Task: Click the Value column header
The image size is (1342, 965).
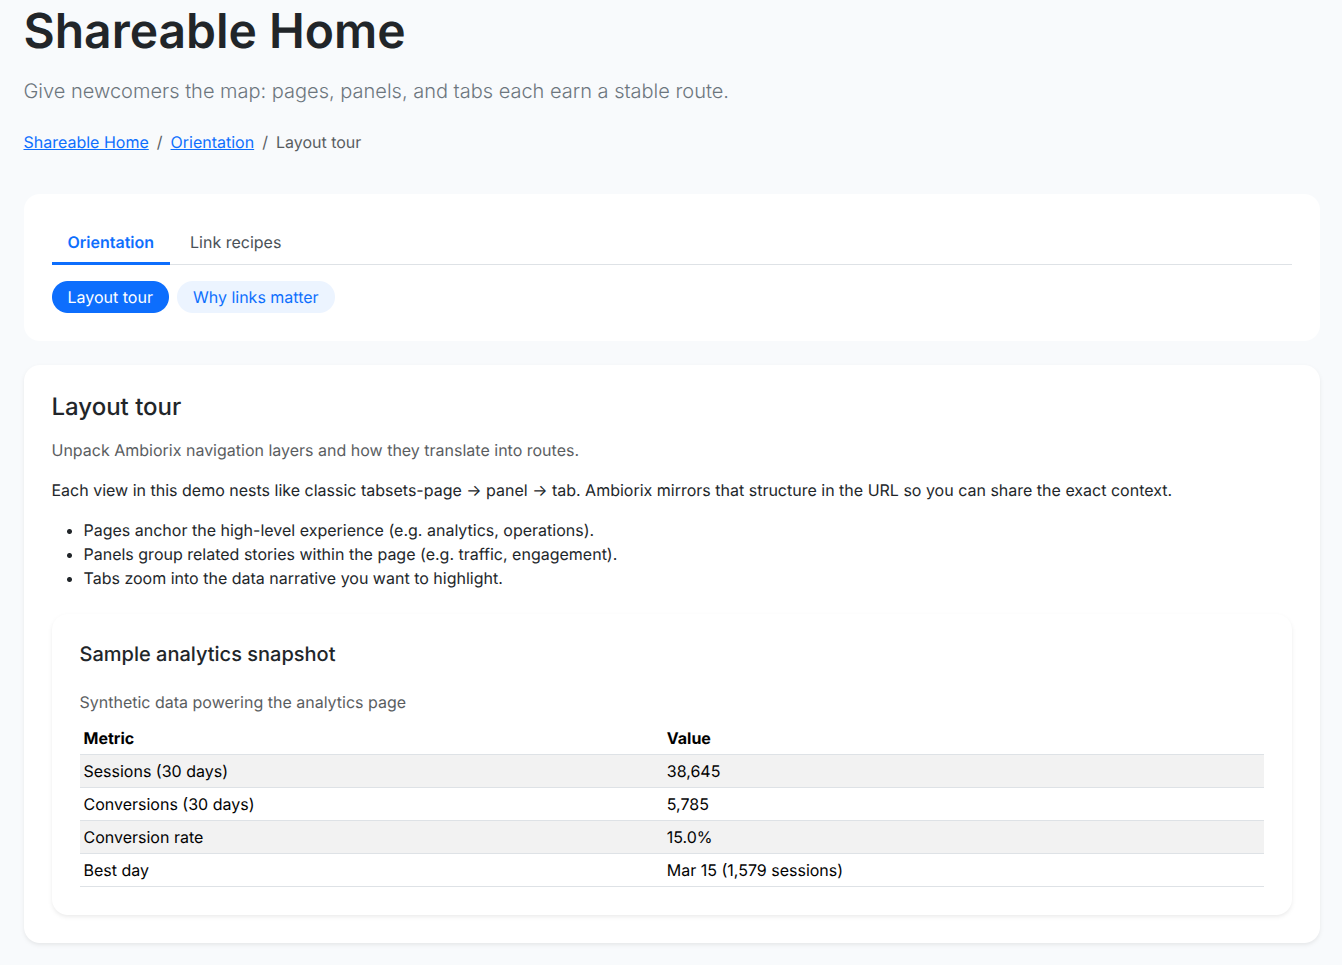Action: 688,739
